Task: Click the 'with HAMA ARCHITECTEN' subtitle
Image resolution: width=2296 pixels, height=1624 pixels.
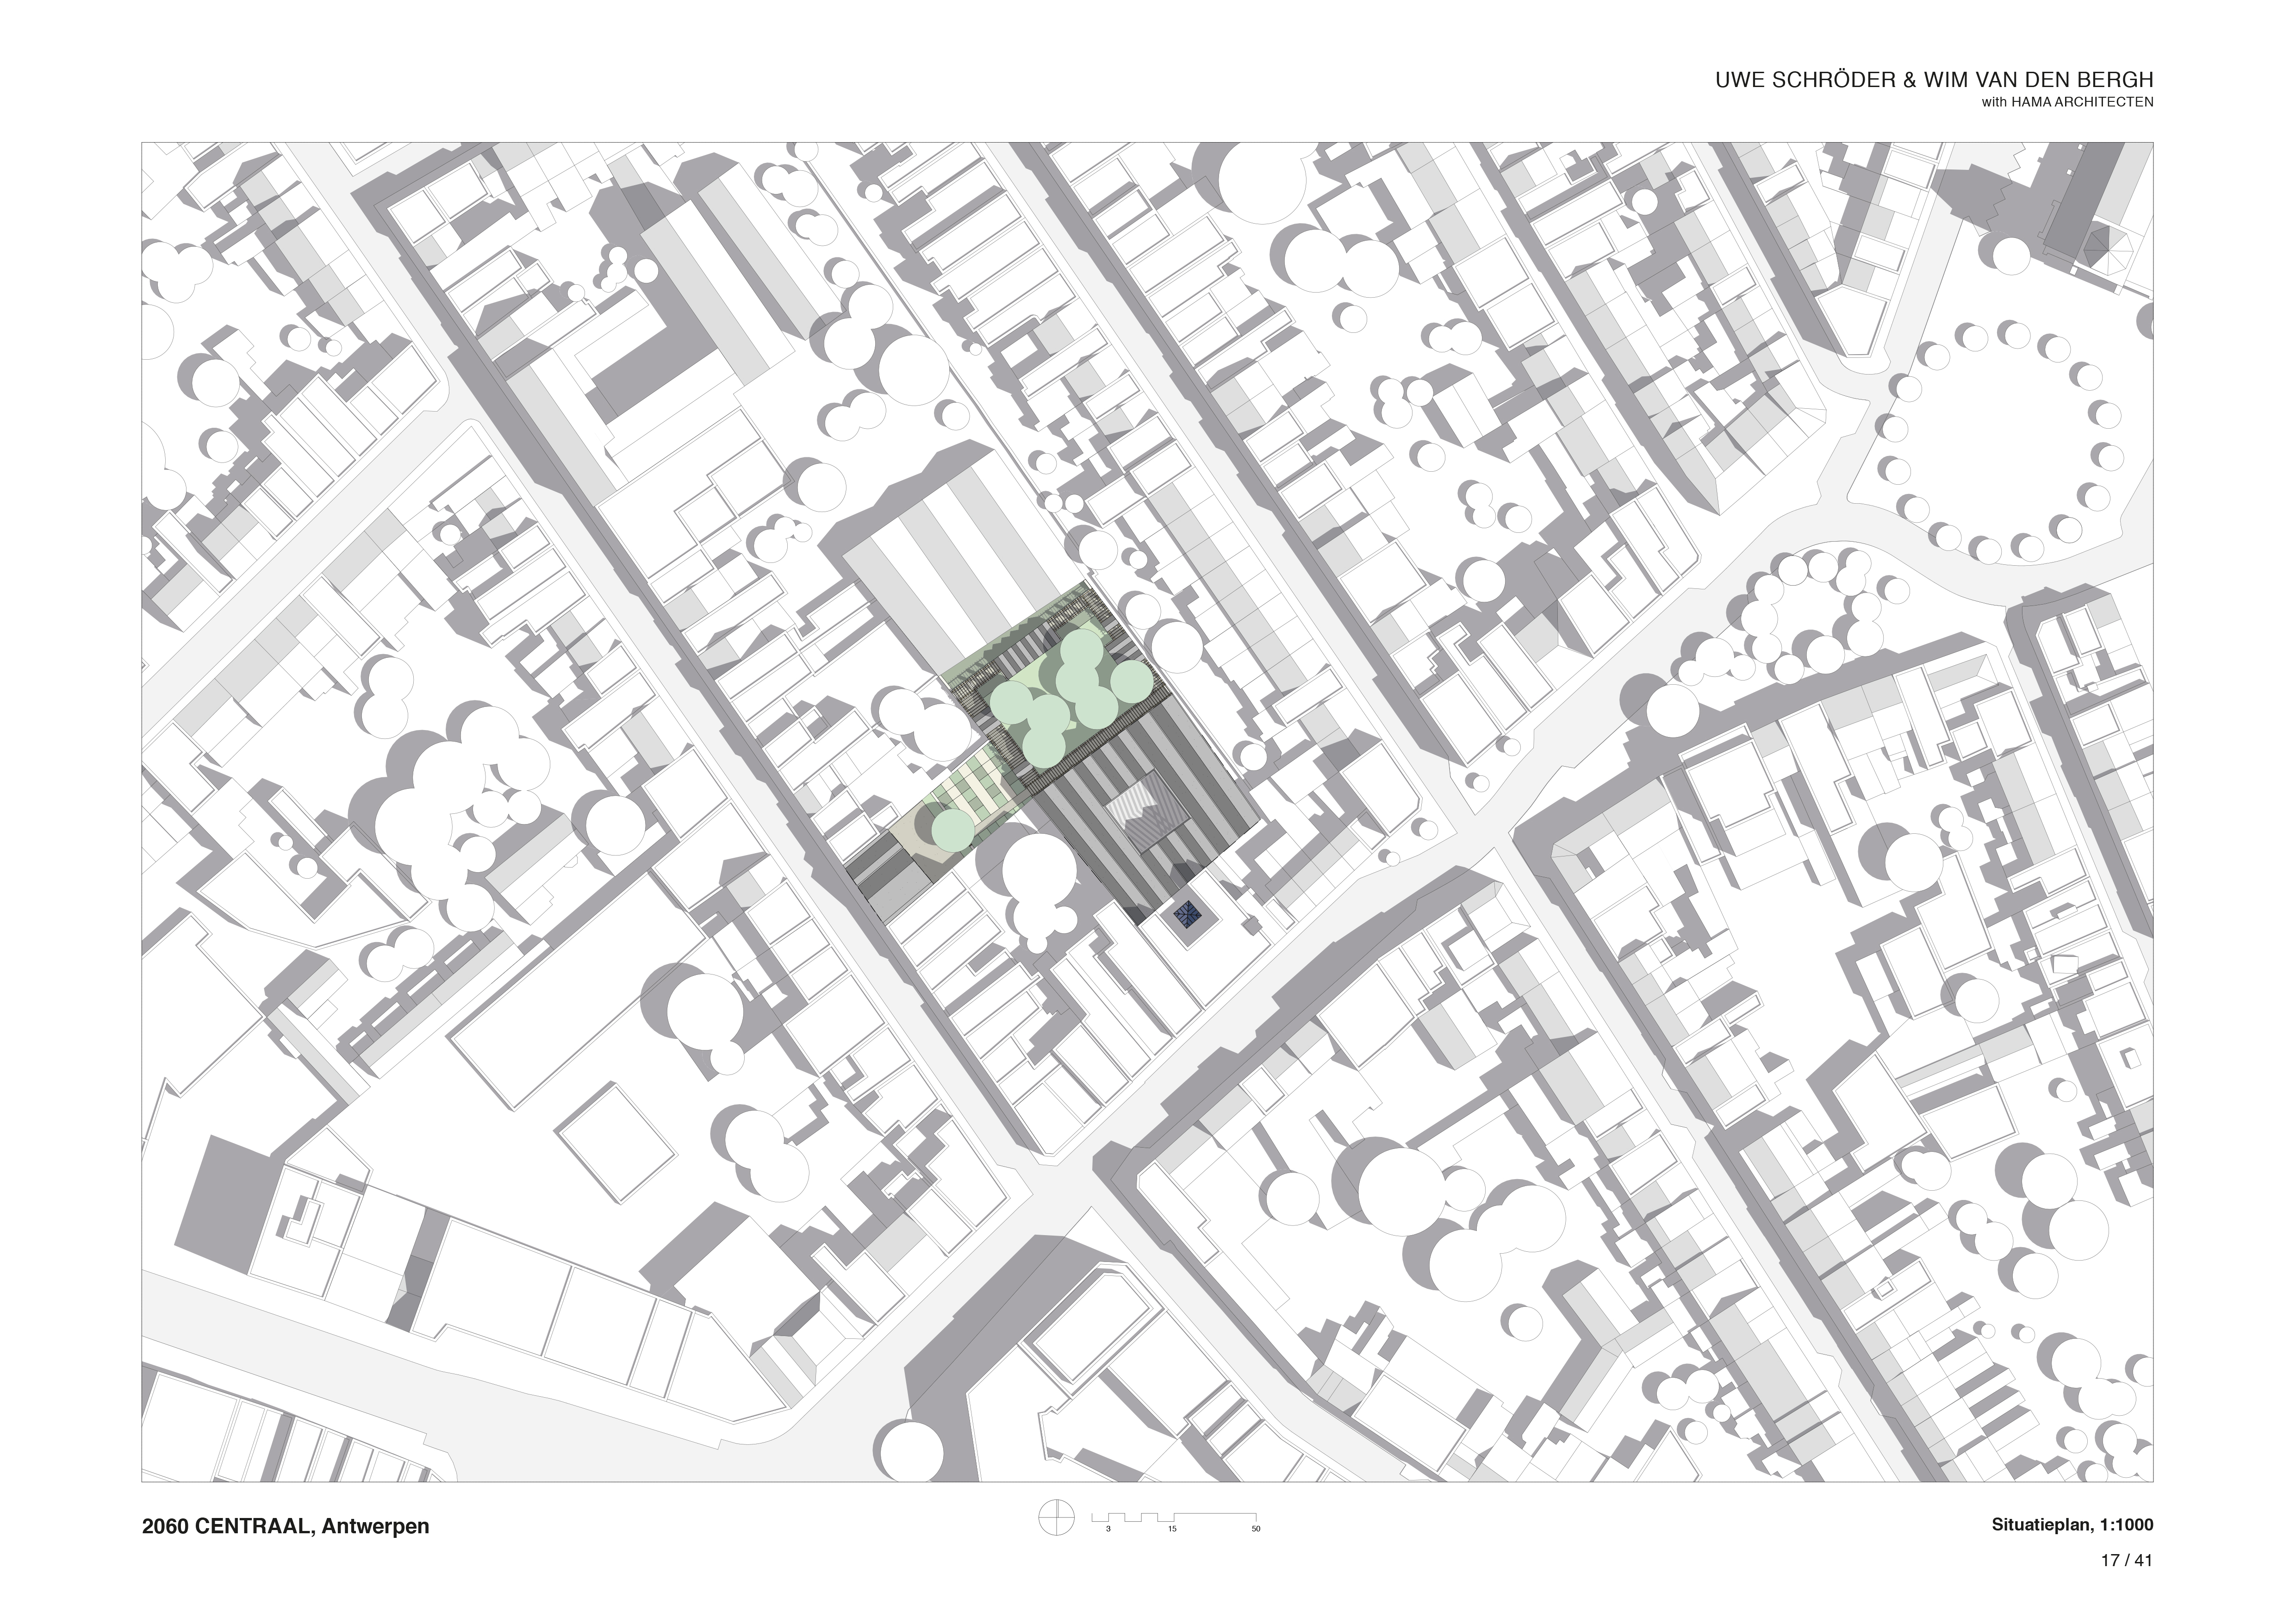Action: pyautogui.click(x=2068, y=103)
